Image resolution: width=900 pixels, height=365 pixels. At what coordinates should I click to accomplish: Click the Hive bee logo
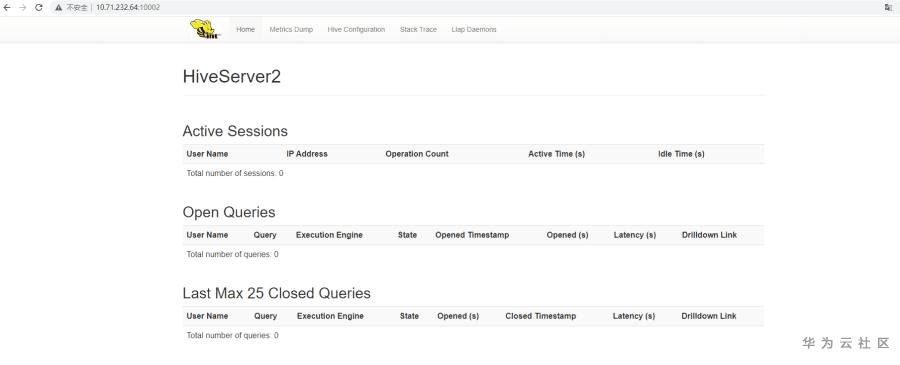206,29
